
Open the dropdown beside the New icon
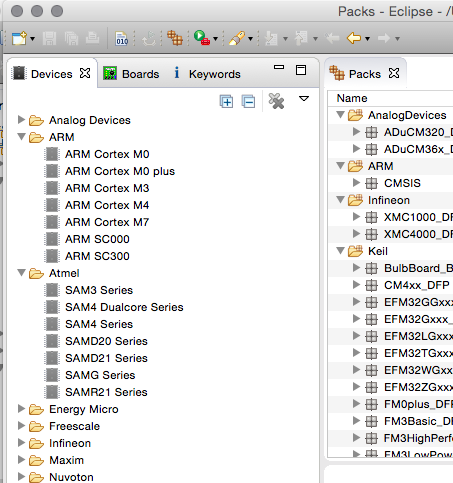32,39
